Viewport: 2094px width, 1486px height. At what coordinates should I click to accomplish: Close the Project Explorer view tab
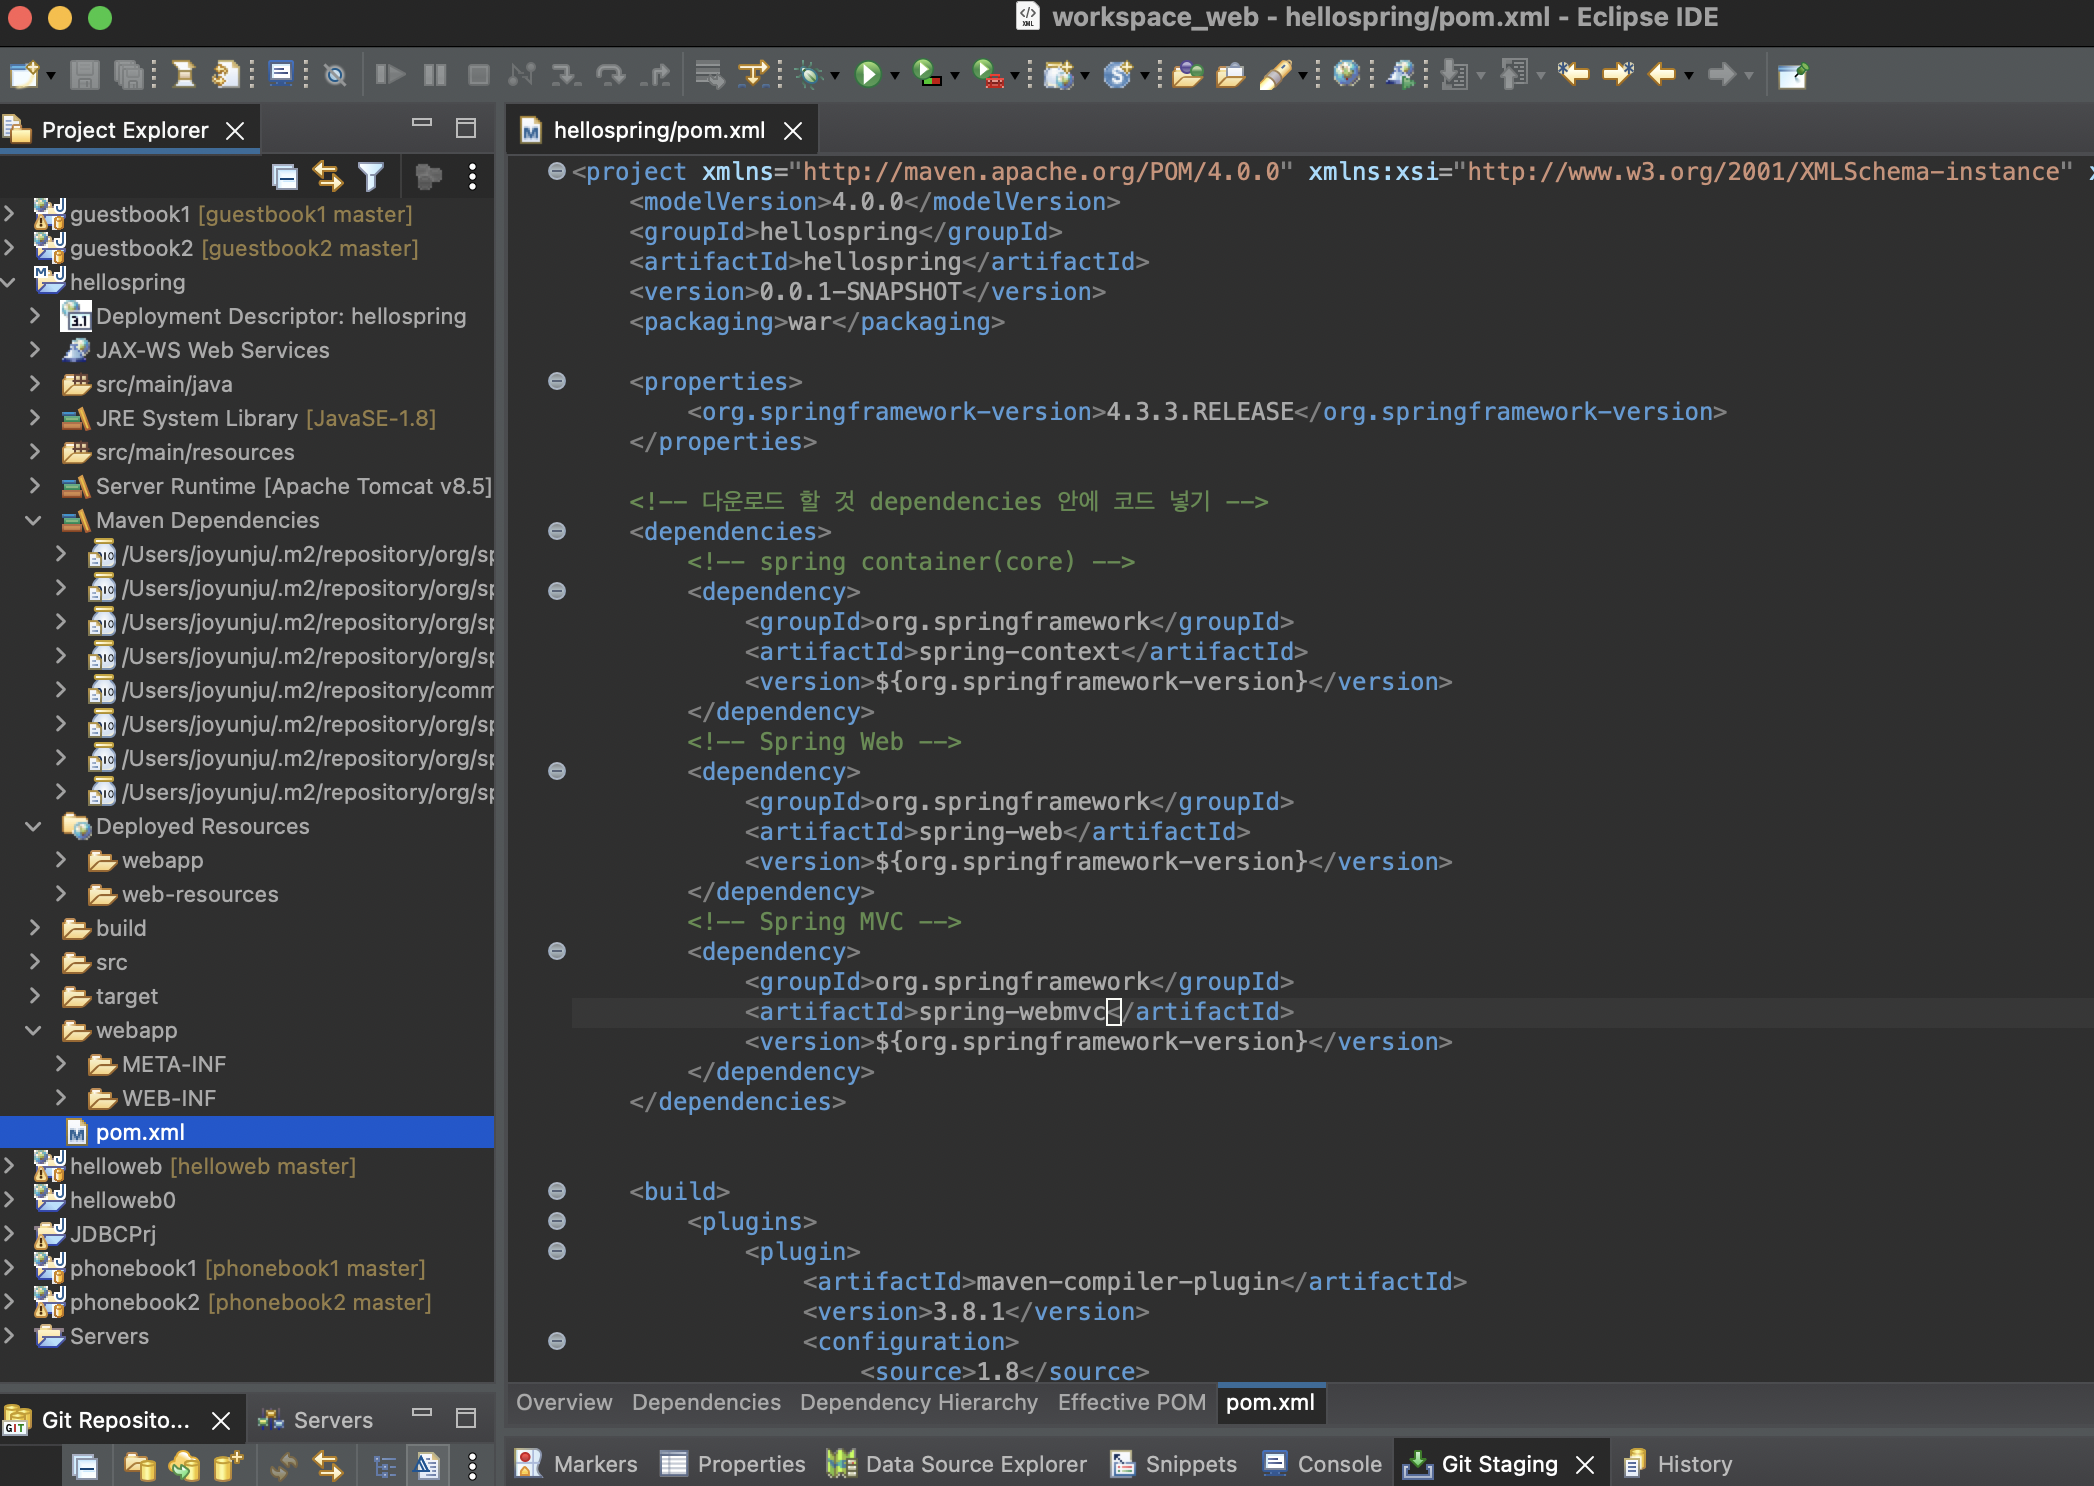click(x=235, y=131)
